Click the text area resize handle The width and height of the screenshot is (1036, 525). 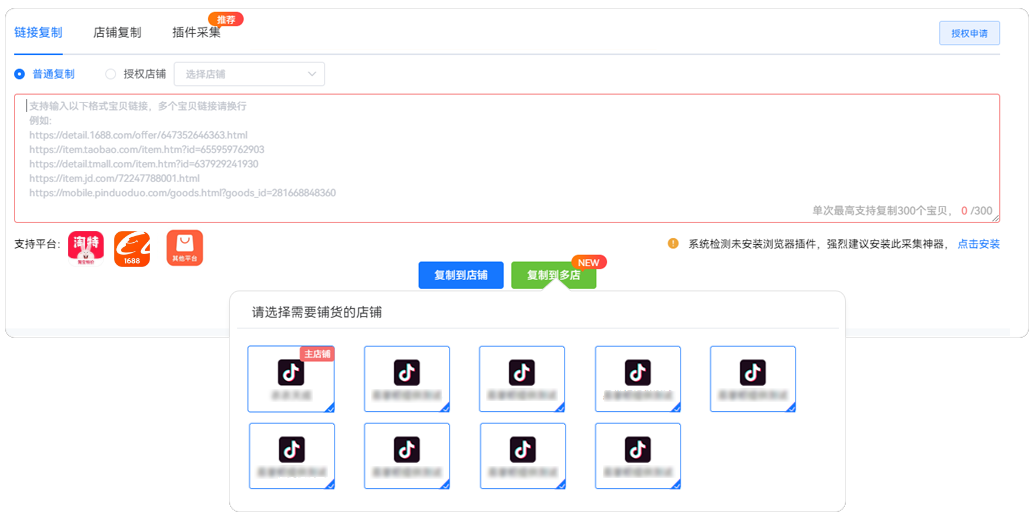pos(995,217)
